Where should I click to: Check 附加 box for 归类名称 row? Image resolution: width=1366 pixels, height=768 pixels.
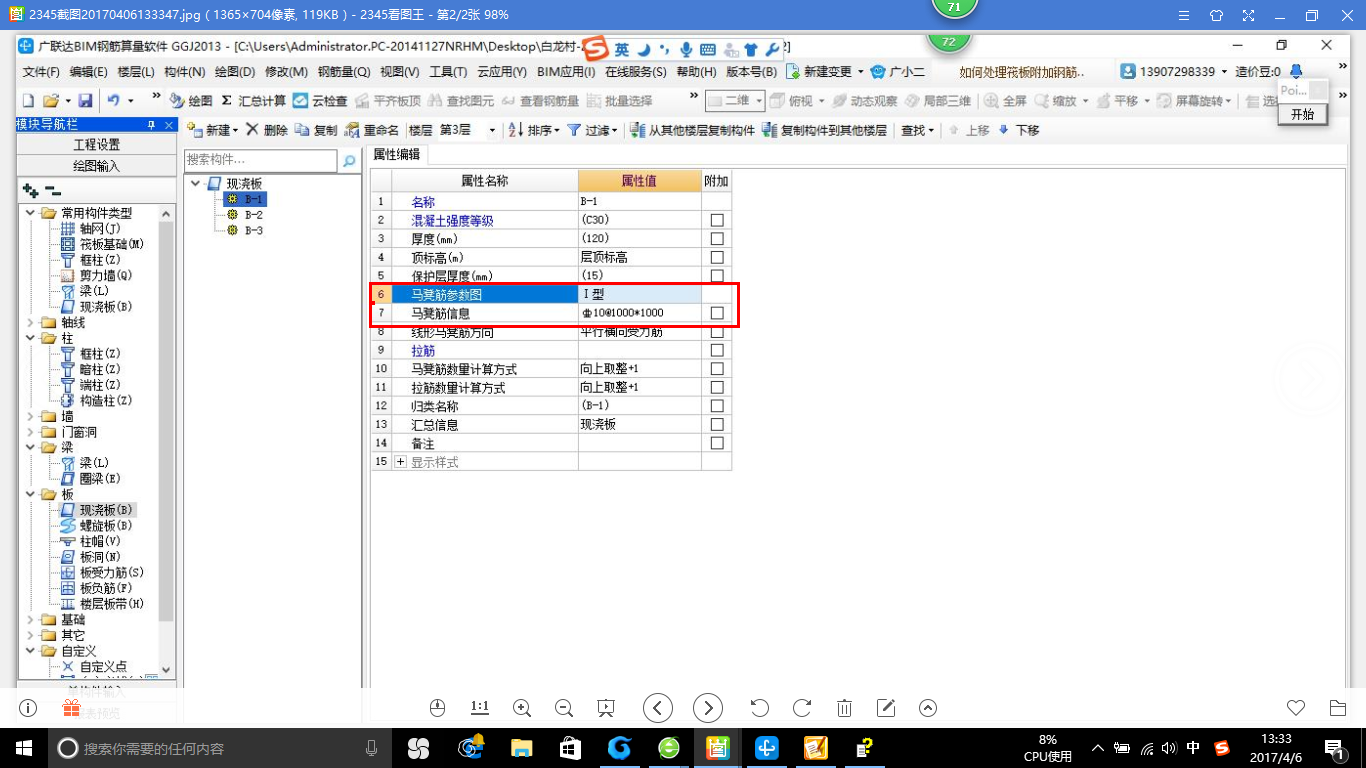(x=717, y=406)
